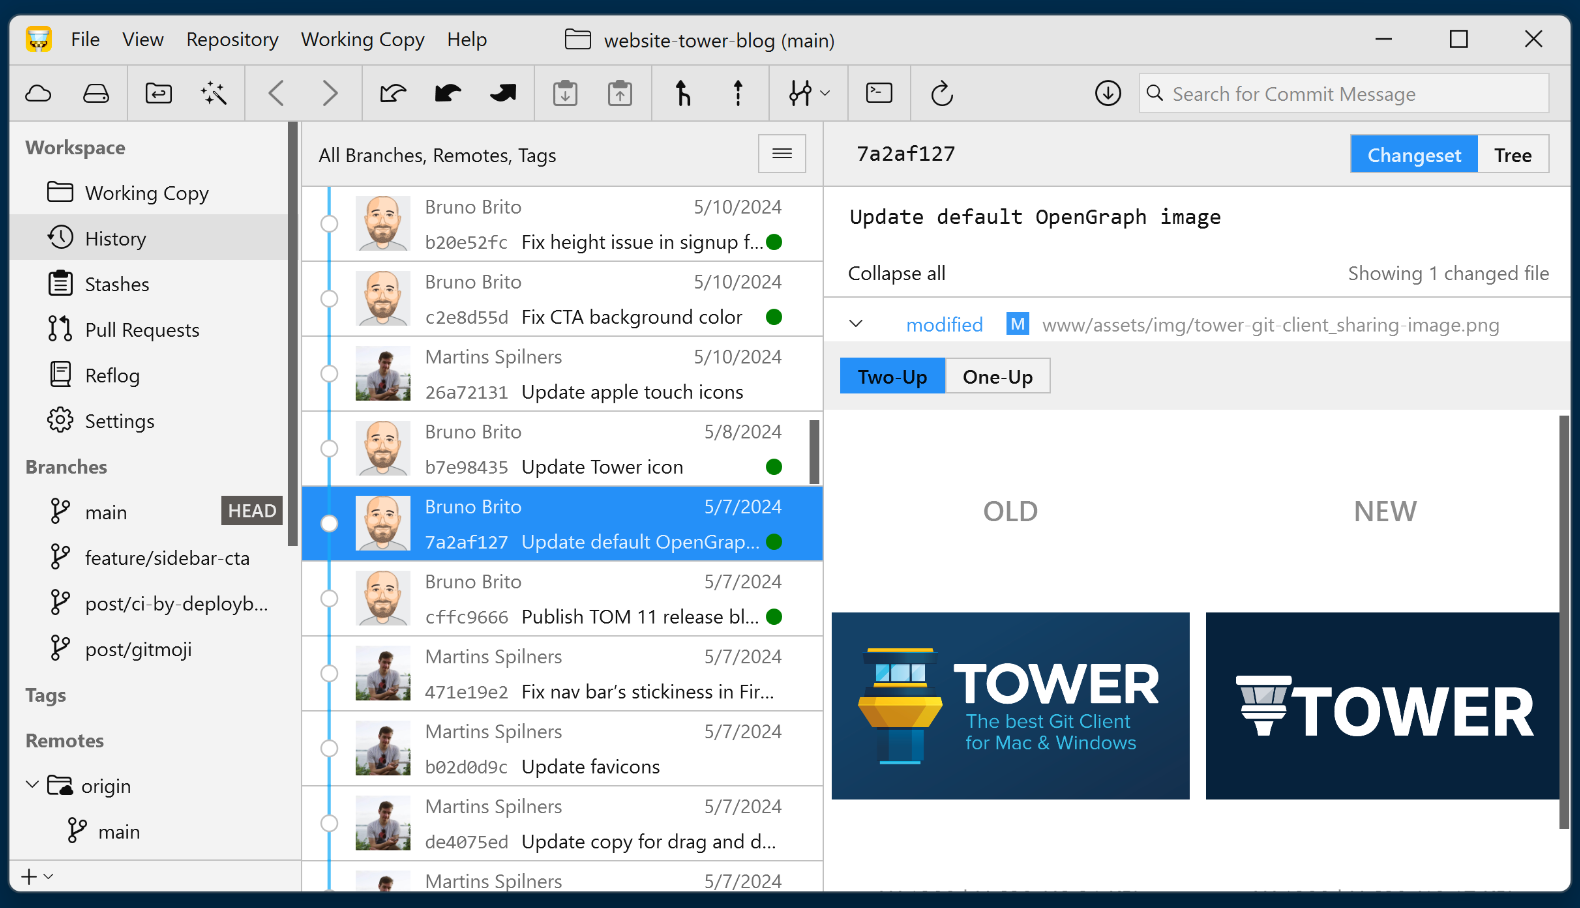Open the terminal console icon
The height and width of the screenshot is (908, 1580).
pyautogui.click(x=879, y=94)
